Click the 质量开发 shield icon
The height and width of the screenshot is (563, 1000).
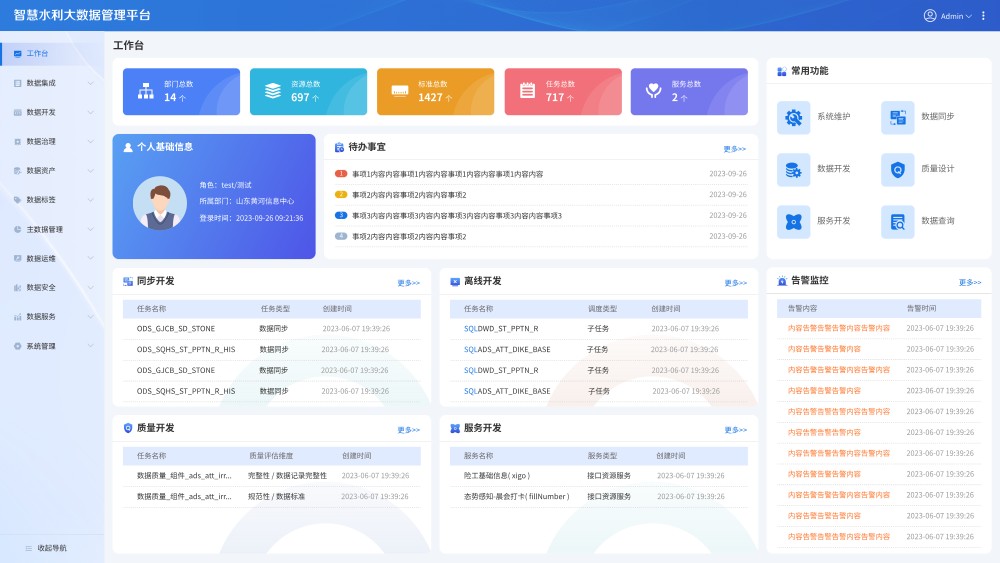click(x=128, y=428)
